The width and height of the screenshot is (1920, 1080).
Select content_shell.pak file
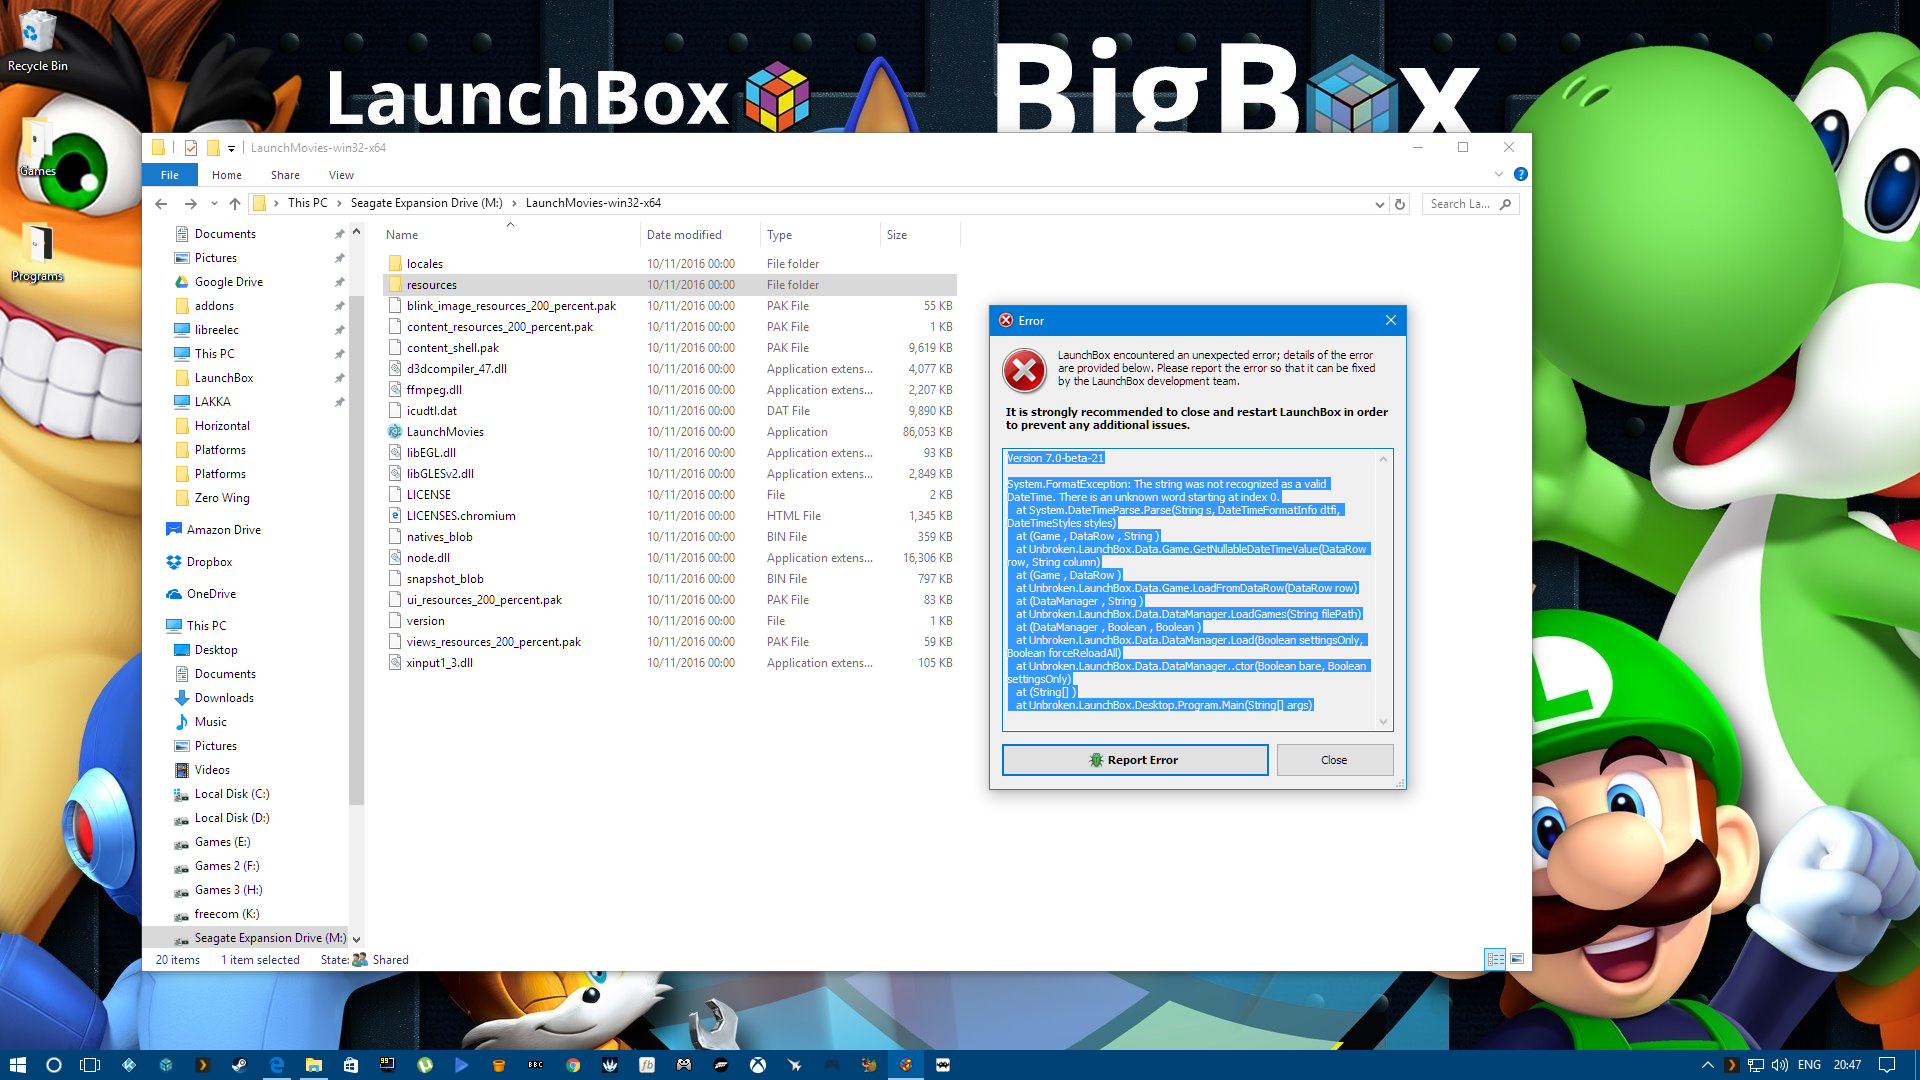point(453,348)
